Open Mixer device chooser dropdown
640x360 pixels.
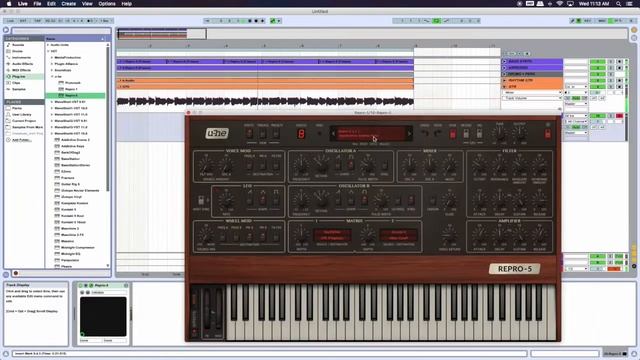533,93
